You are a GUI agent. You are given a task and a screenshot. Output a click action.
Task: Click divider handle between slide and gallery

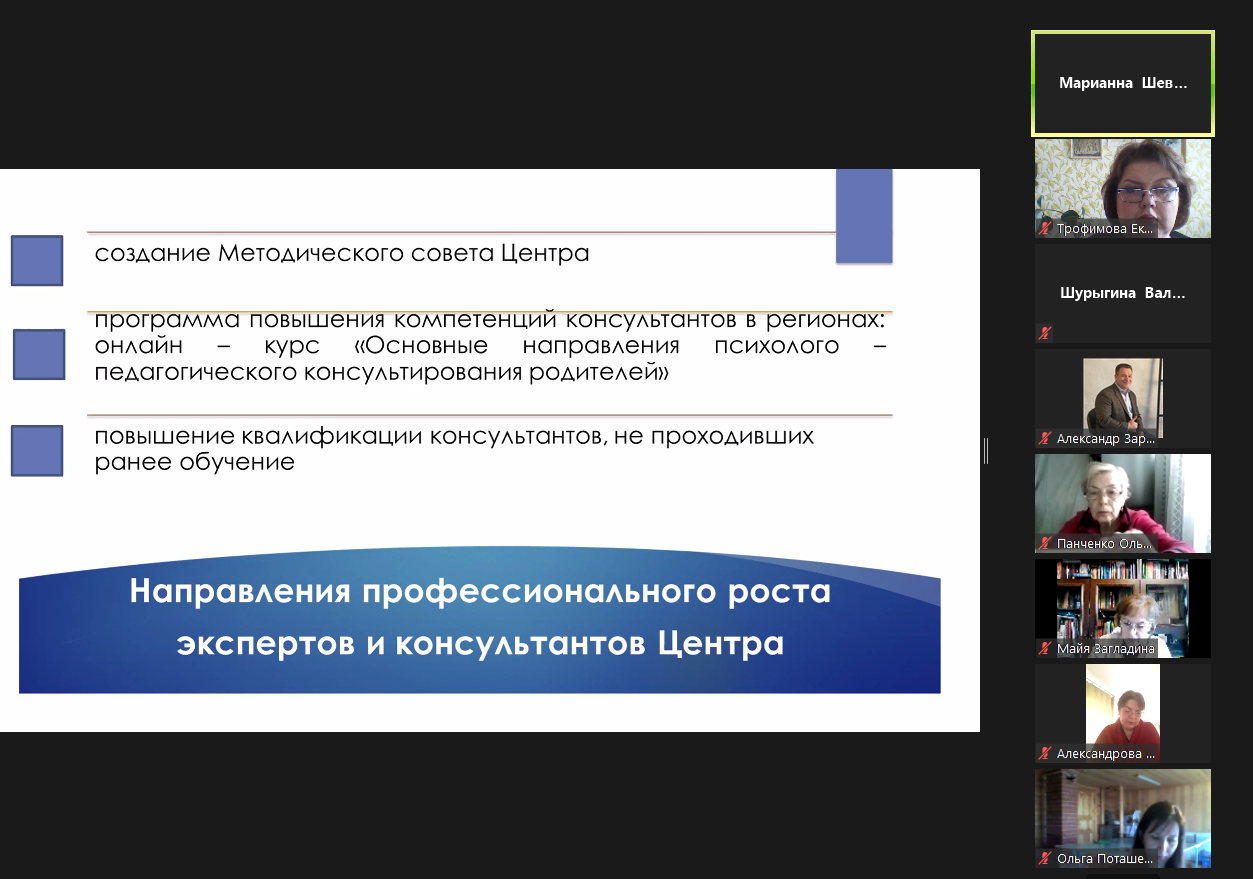click(986, 451)
